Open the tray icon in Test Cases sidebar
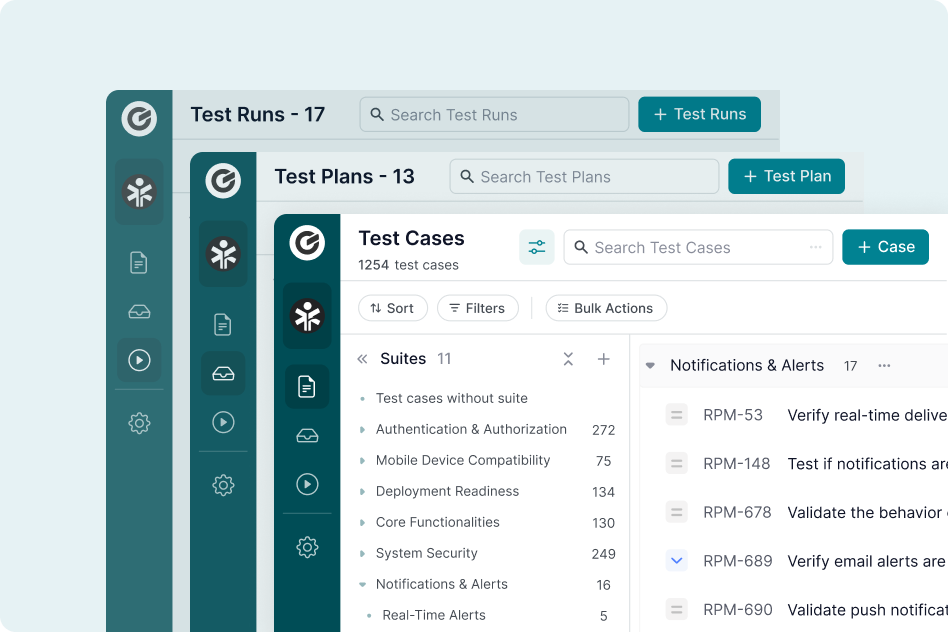 tap(307, 435)
